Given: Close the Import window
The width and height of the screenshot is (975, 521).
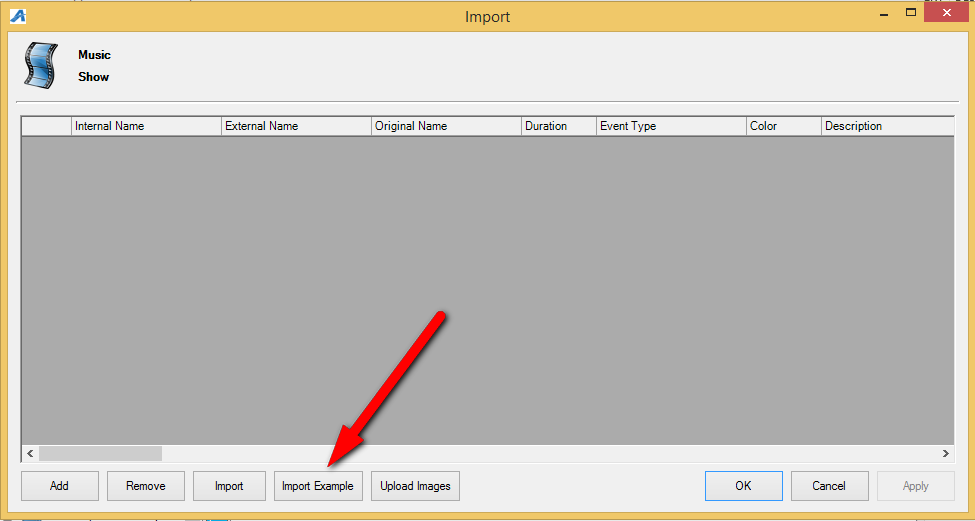Looking at the screenshot, I should tap(946, 12).
